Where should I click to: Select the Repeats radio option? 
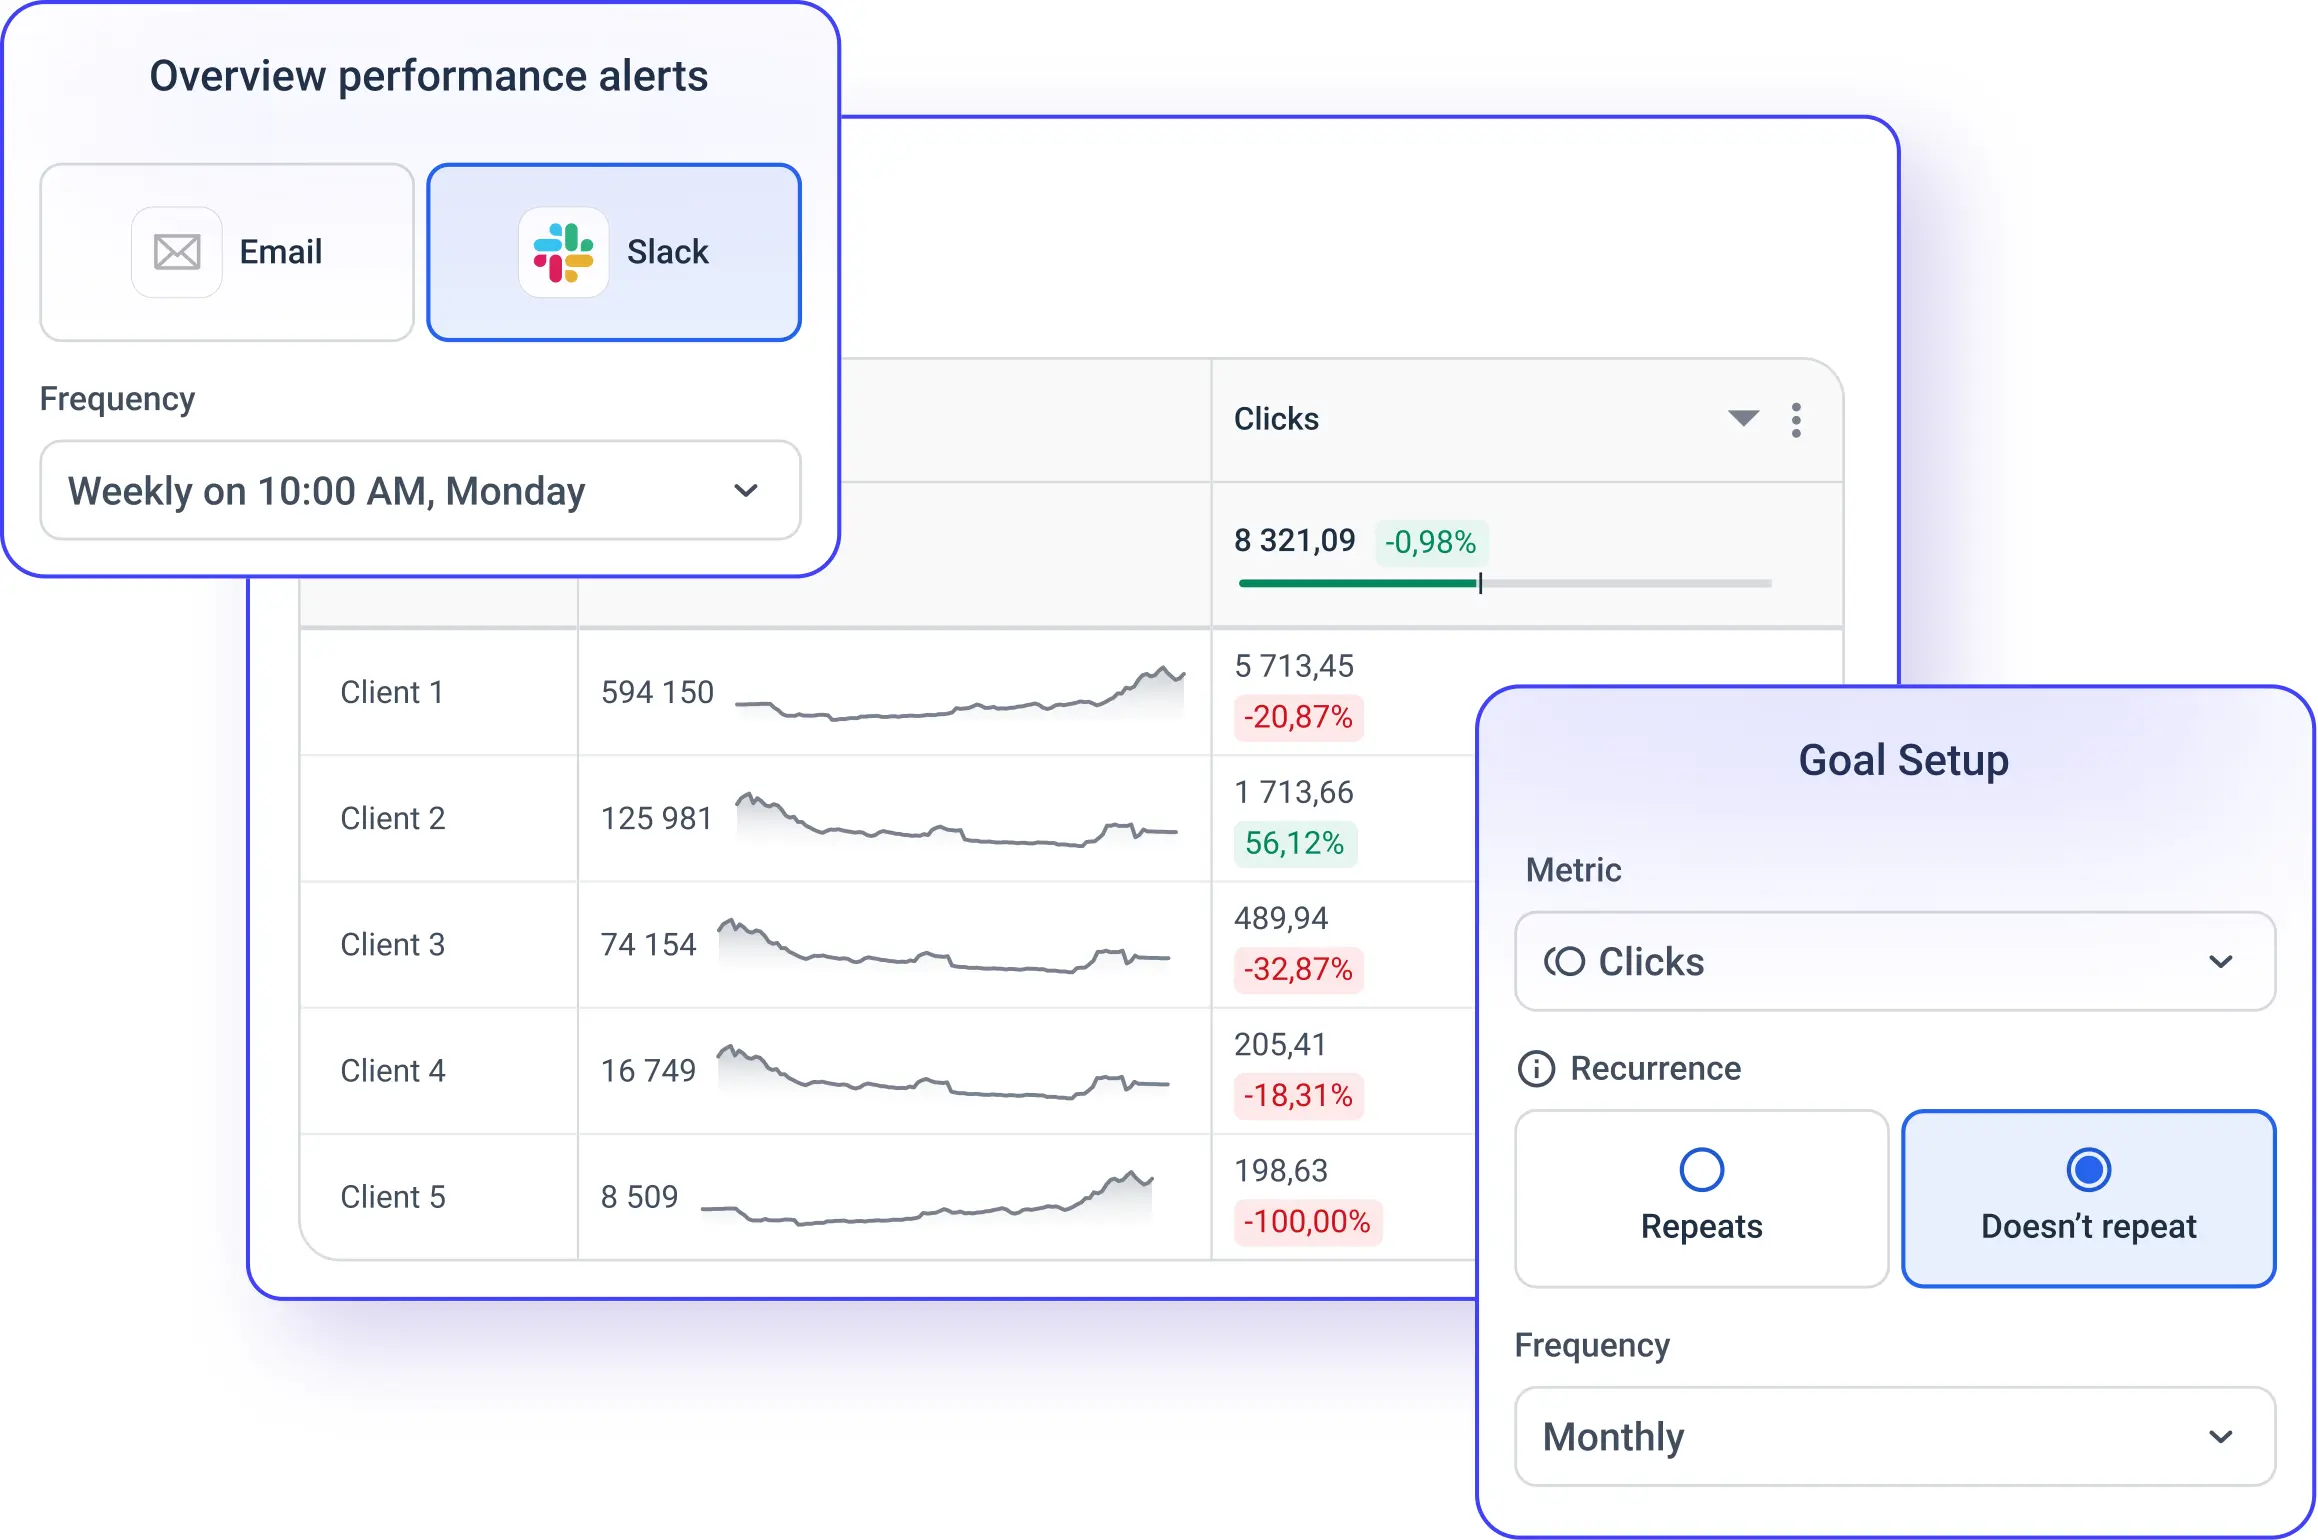tap(1701, 1170)
